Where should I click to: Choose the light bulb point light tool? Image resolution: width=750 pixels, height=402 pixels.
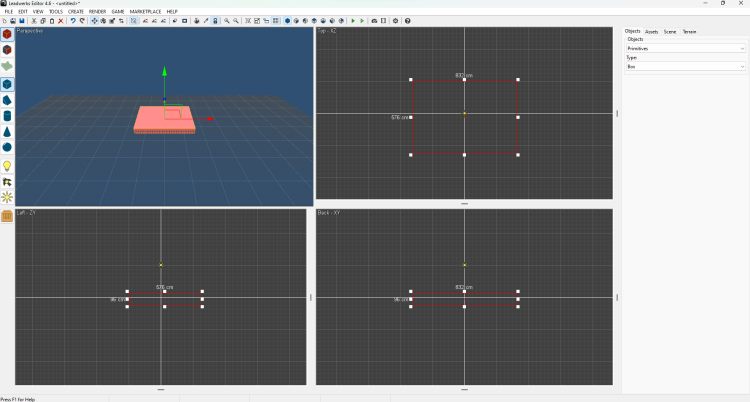click(x=7, y=166)
